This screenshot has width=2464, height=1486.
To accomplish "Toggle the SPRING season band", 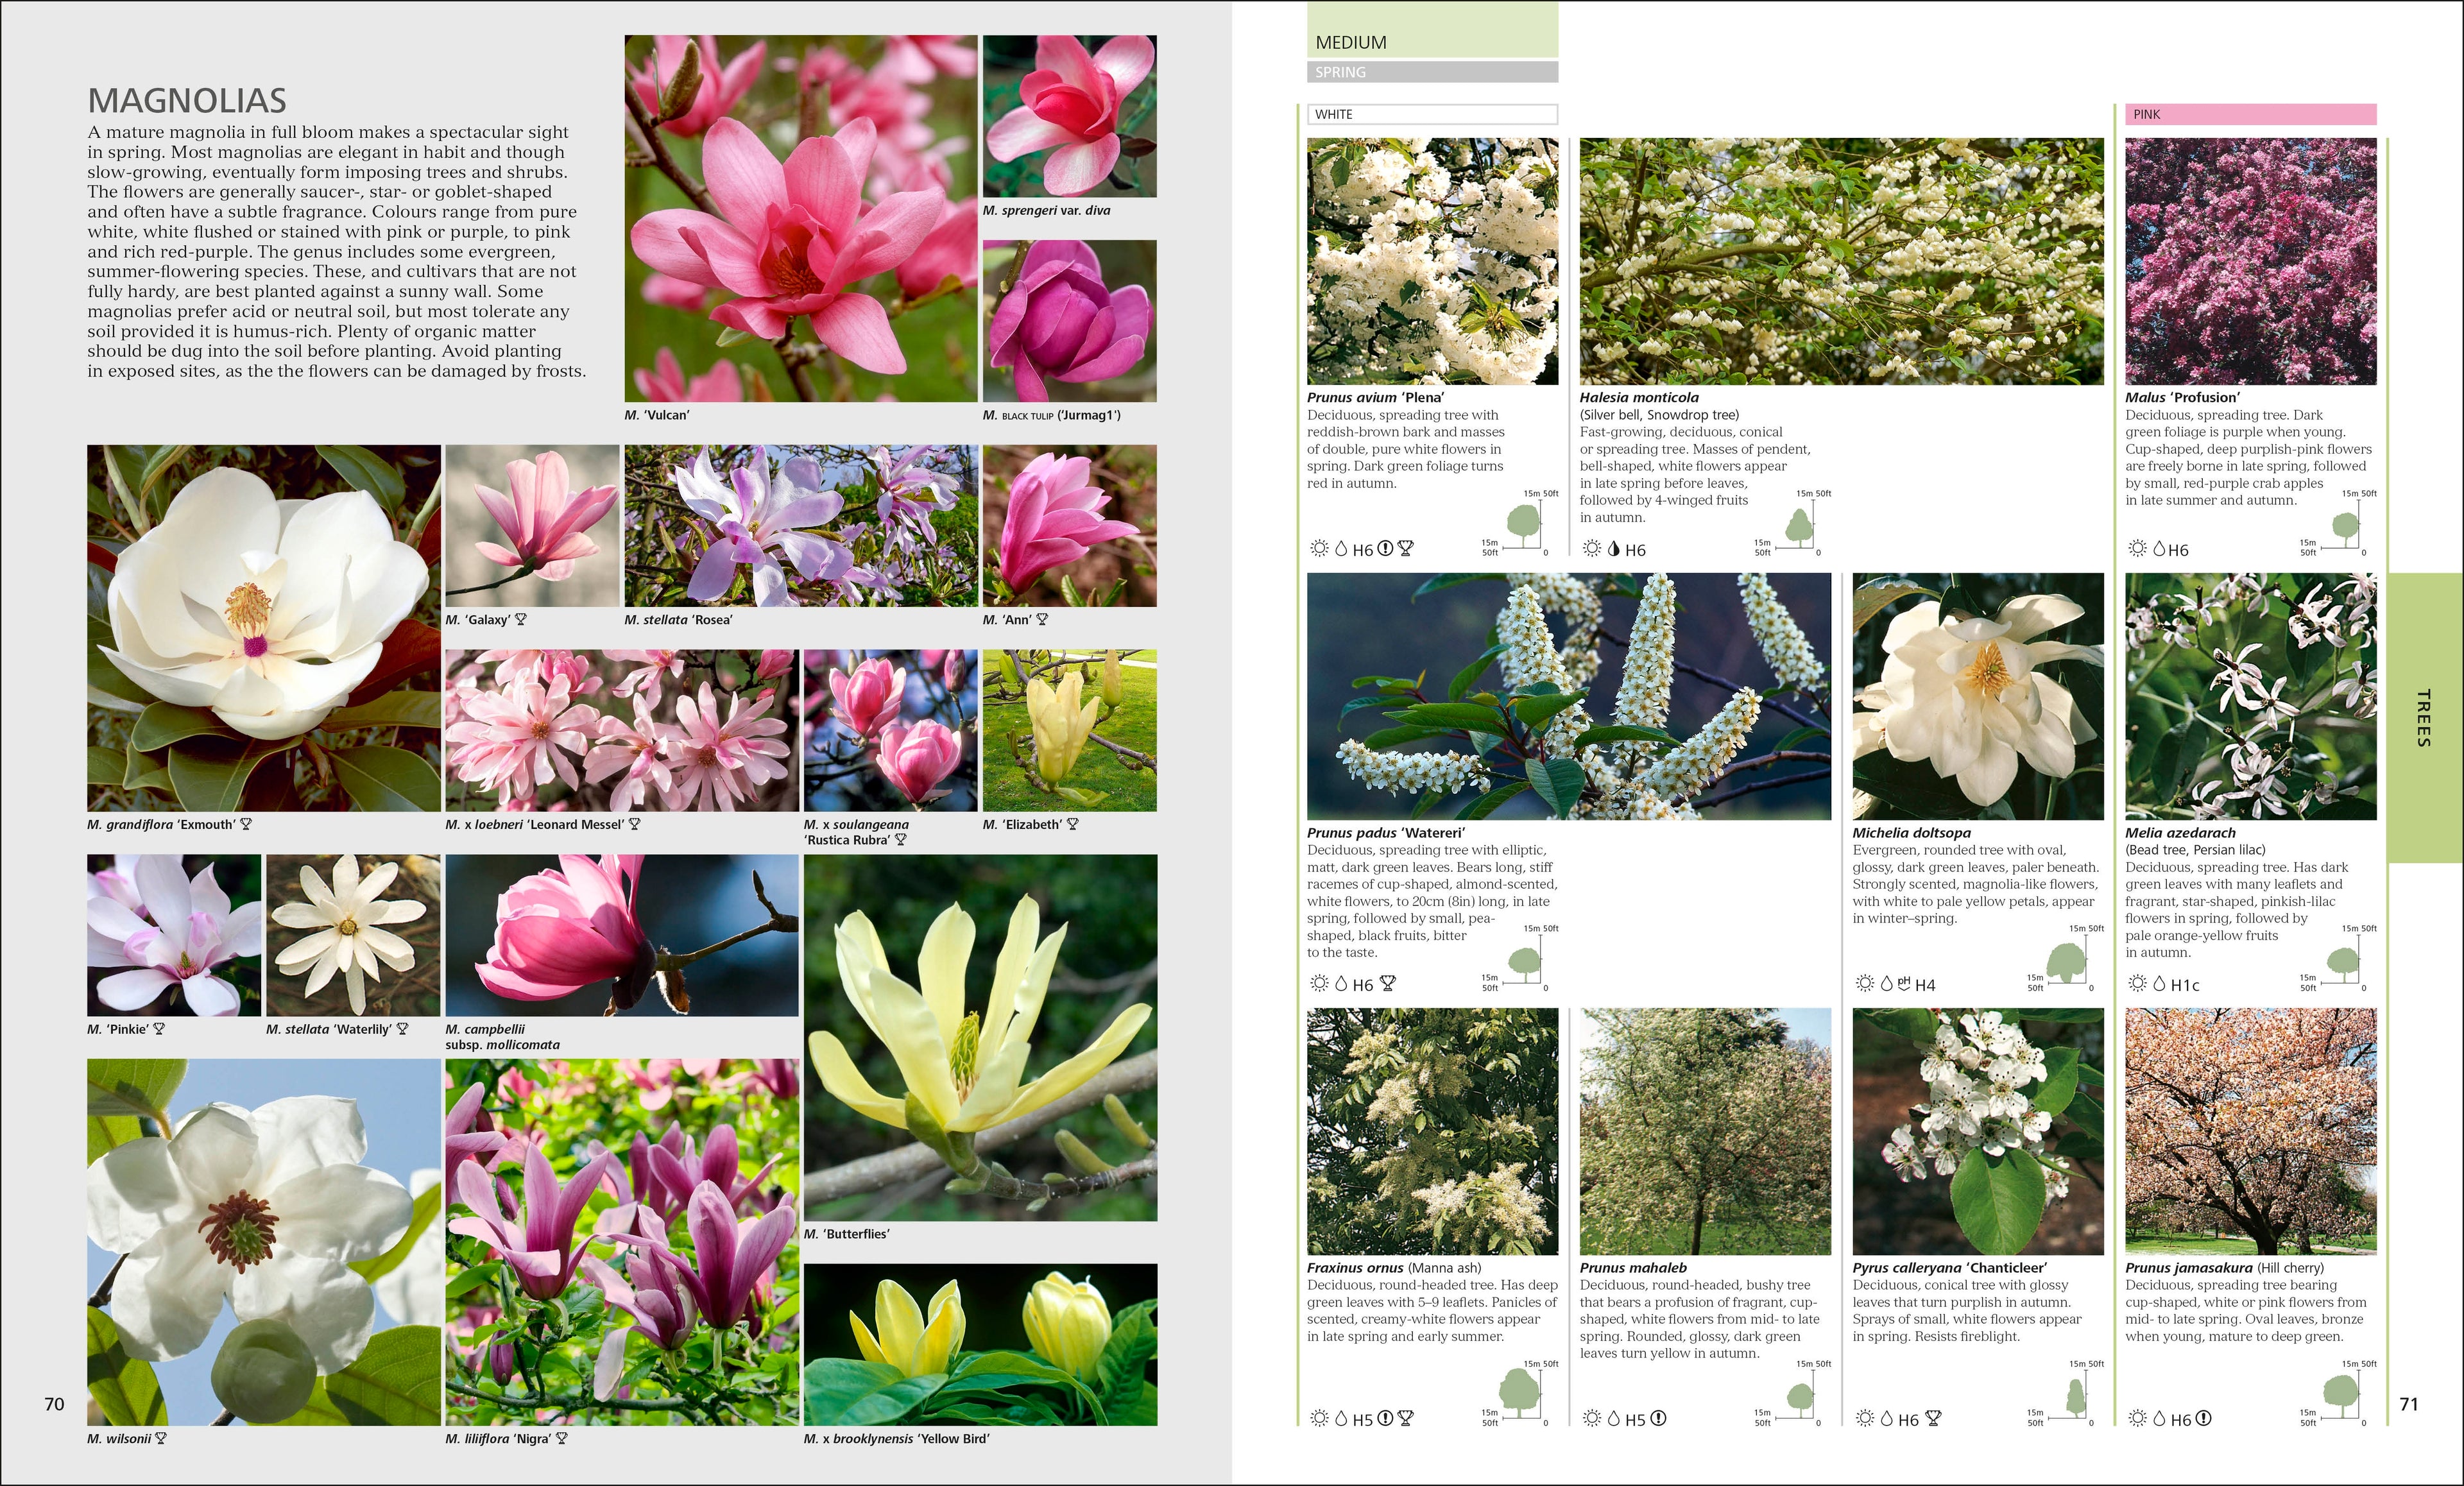I will click(1435, 72).
